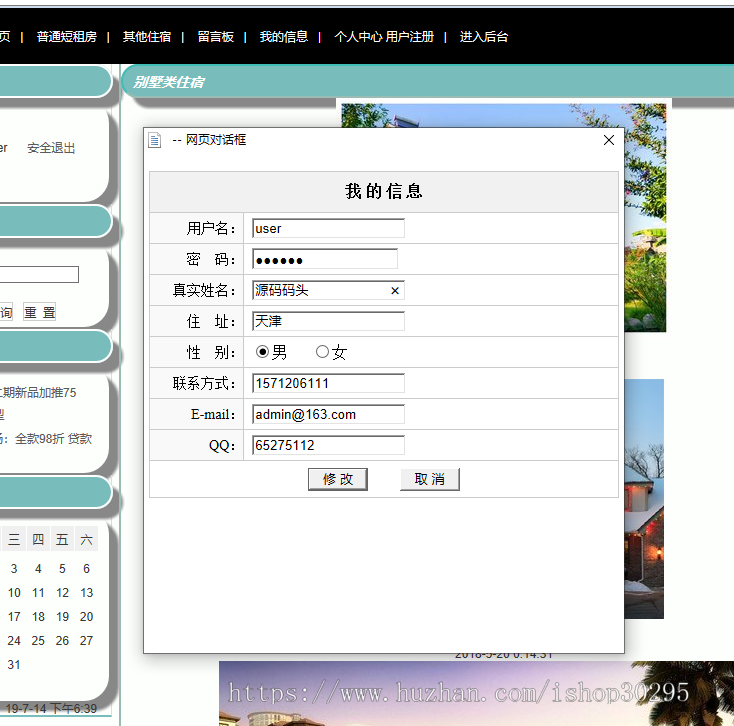Open 其他住宿 in the navigation bar
734x726 pixels.
tap(147, 37)
